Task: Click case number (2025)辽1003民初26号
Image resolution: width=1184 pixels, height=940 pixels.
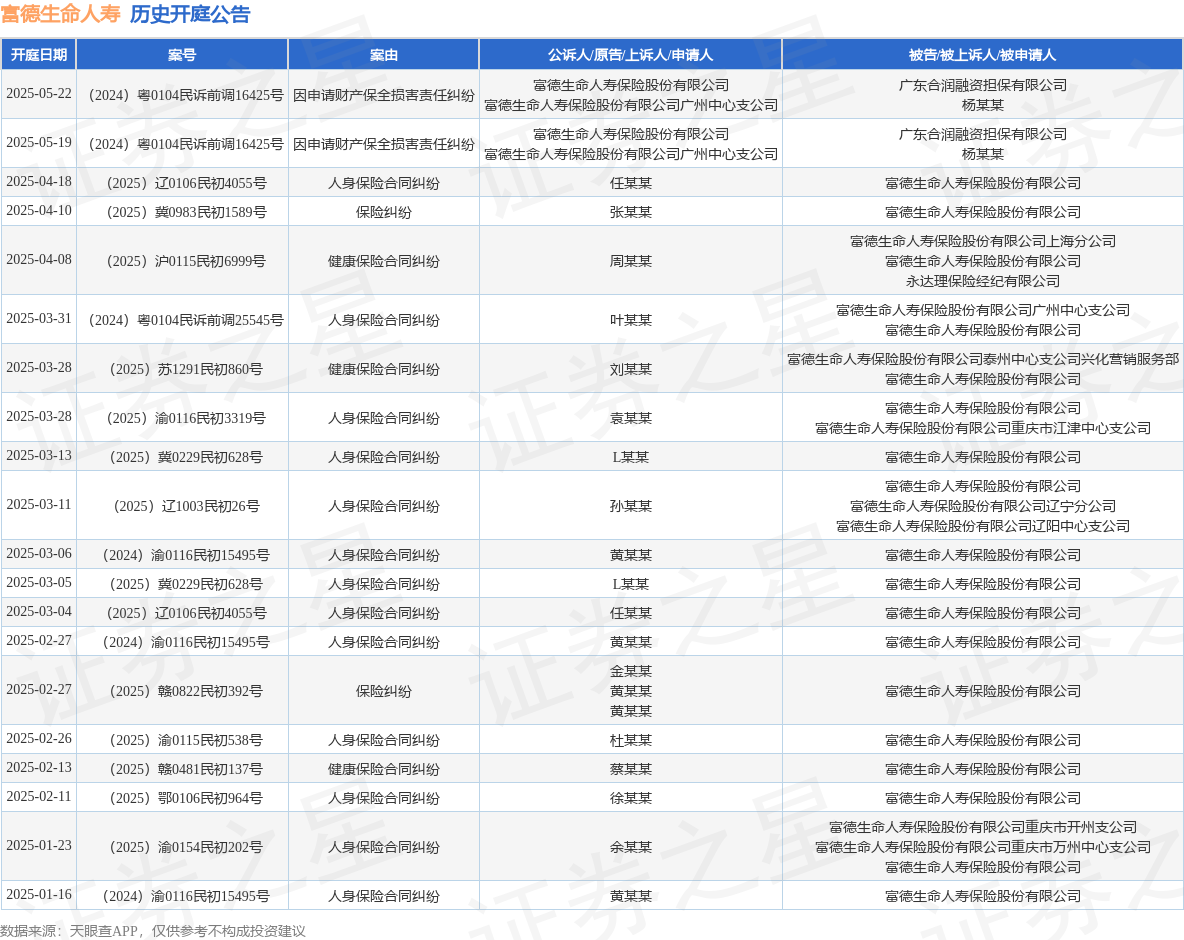Action: 183,507
